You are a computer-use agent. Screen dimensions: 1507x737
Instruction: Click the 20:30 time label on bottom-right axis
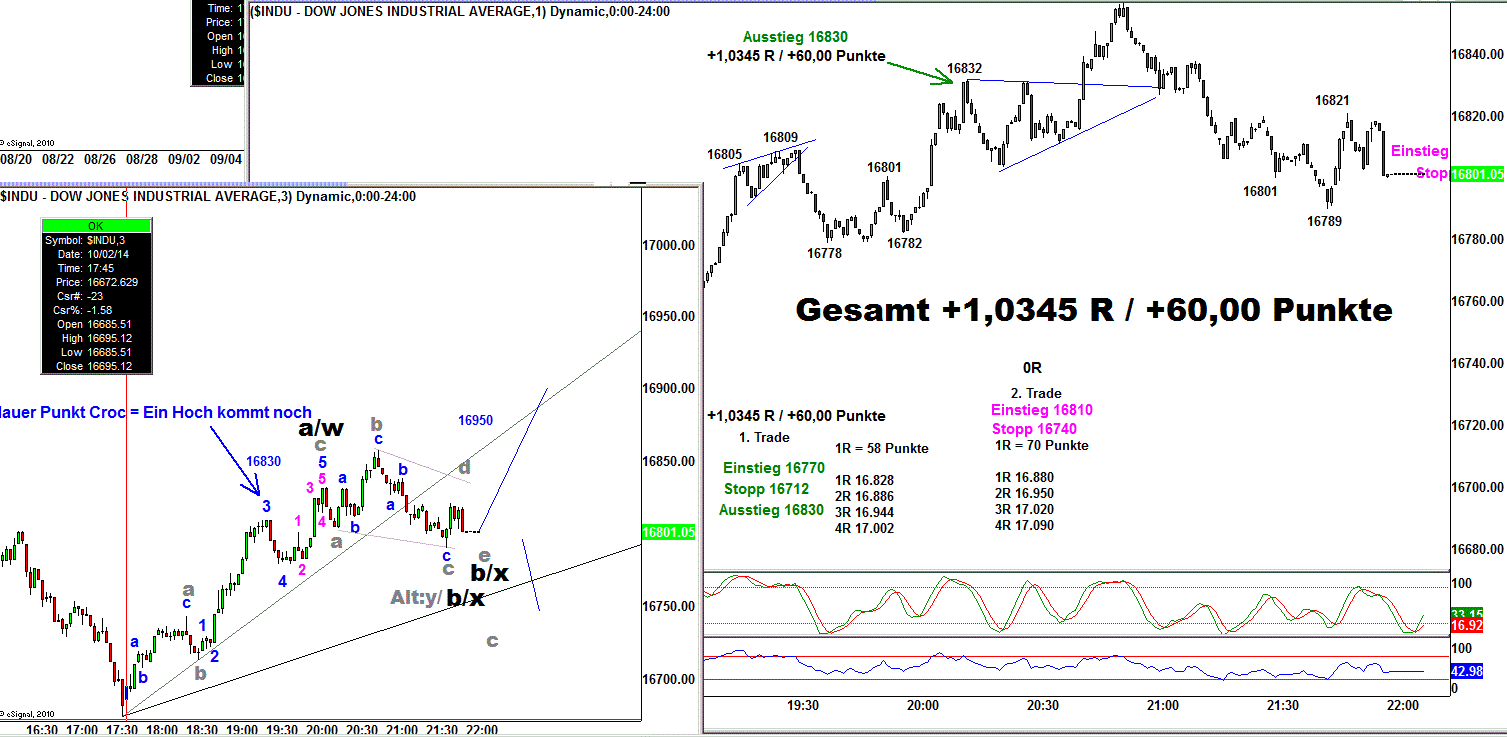1043,705
